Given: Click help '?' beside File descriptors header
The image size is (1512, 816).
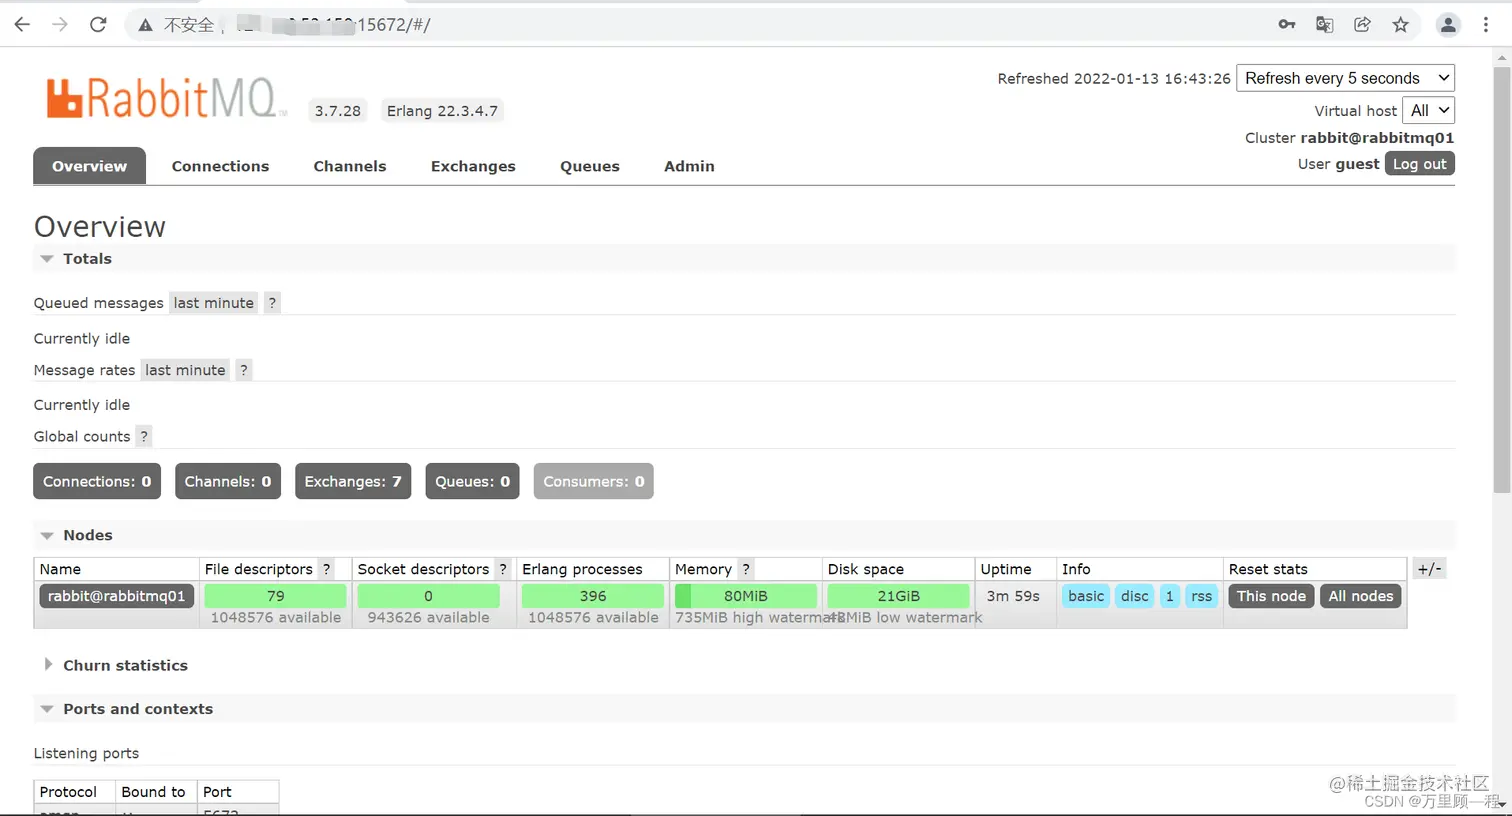Looking at the screenshot, I should coord(326,569).
